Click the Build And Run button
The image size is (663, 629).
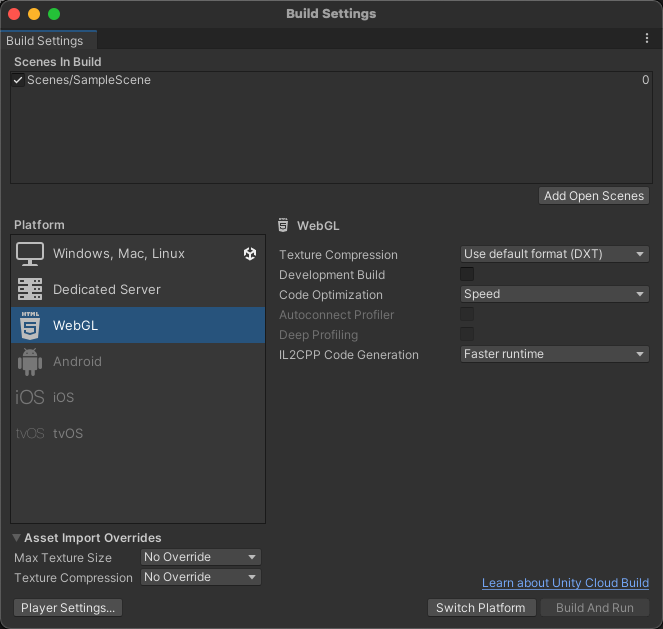click(595, 608)
